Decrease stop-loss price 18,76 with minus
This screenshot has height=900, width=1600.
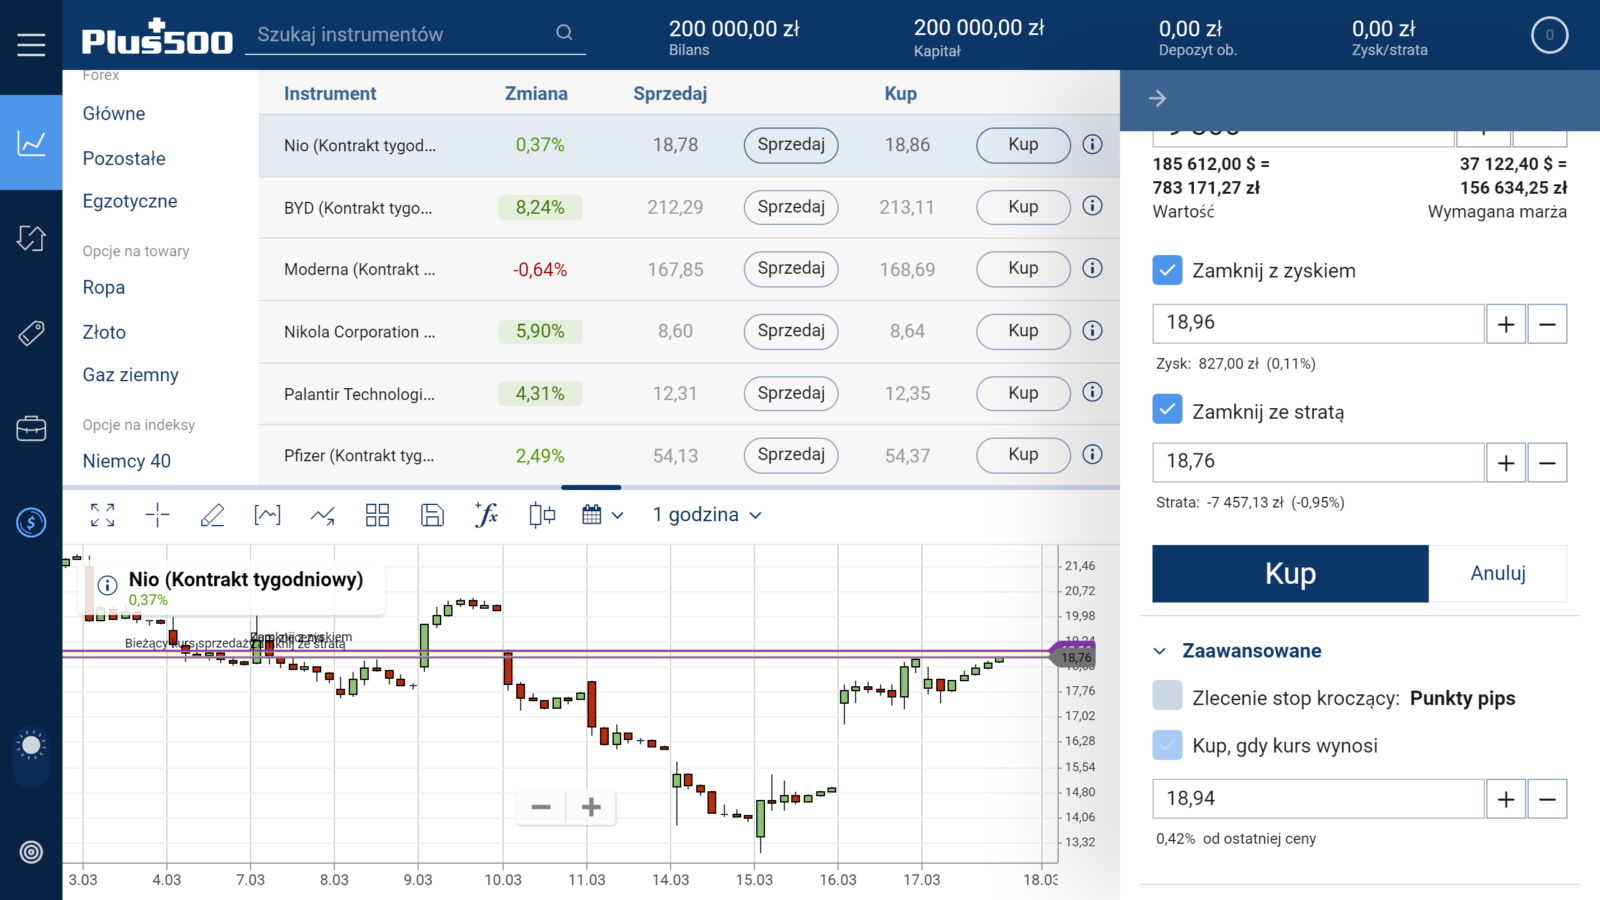(1547, 463)
